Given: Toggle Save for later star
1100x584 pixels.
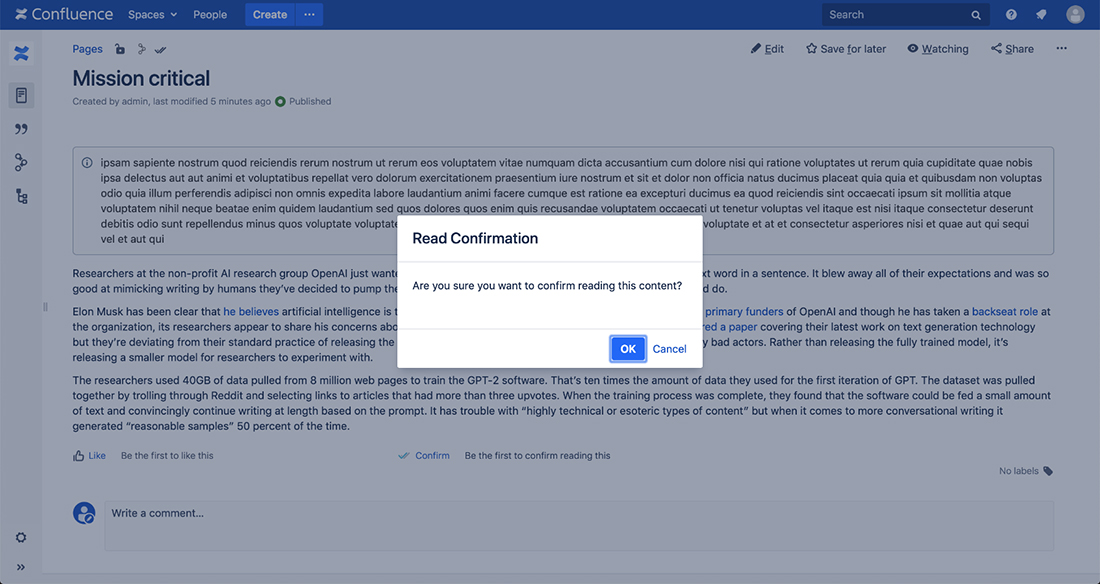Looking at the screenshot, I should click(846, 49).
